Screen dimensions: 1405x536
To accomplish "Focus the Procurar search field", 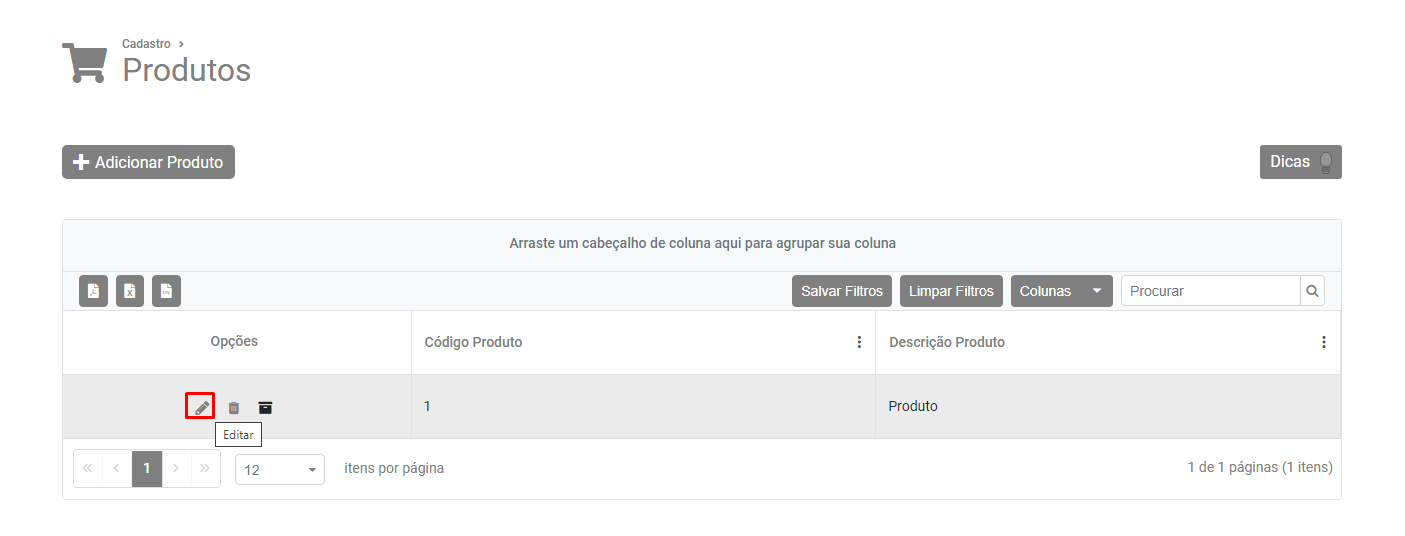I will click(x=1210, y=291).
